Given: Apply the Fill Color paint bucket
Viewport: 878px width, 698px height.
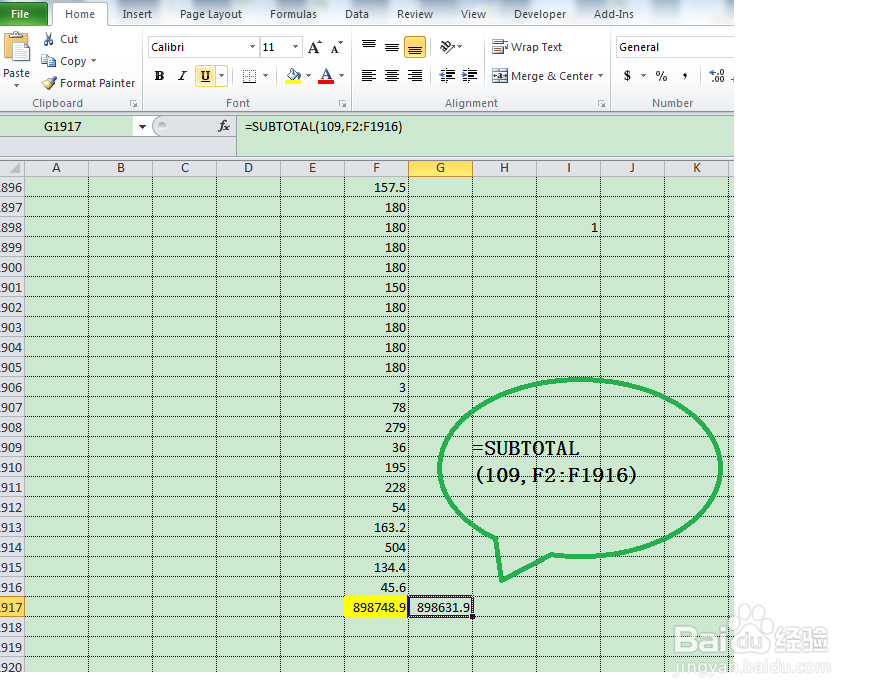Looking at the screenshot, I should tap(293, 76).
